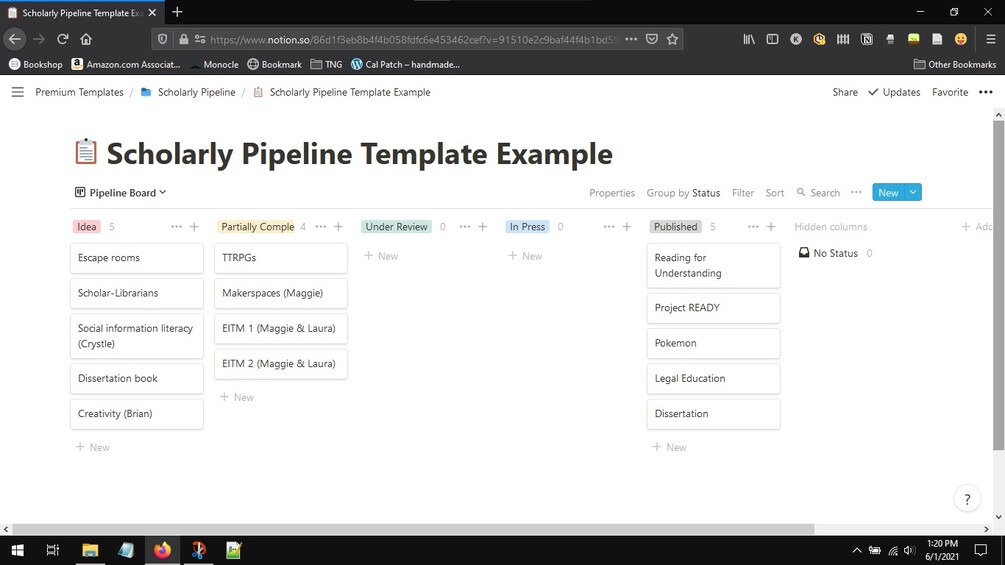Open the board view more options ellipsis
Screen dimensions: 1005x565
(x=856, y=192)
